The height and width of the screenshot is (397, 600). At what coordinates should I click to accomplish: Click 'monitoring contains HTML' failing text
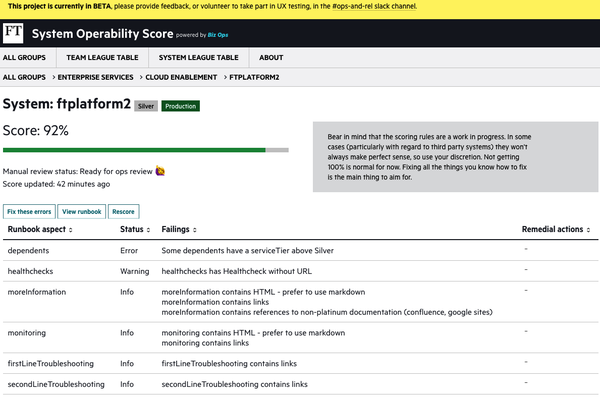(x=253, y=333)
